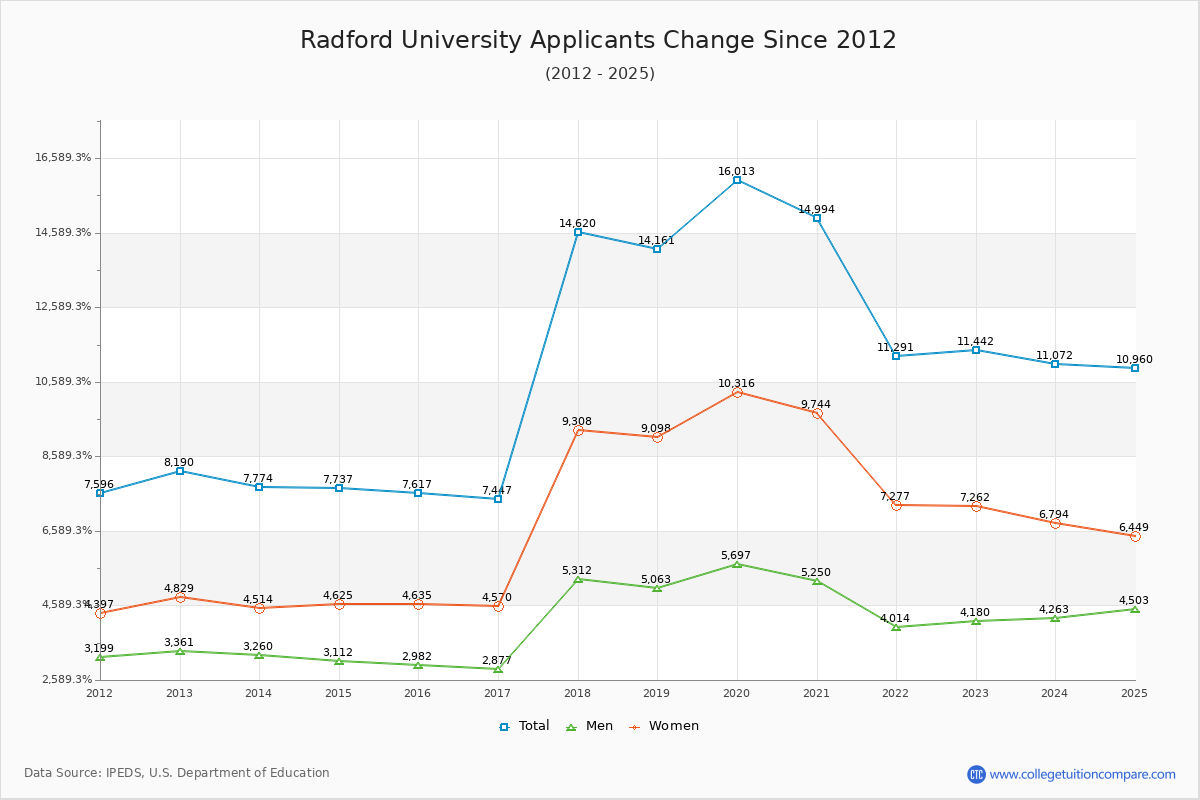
Task: Click the Total marker labeled 7,617
Action: 418,493
